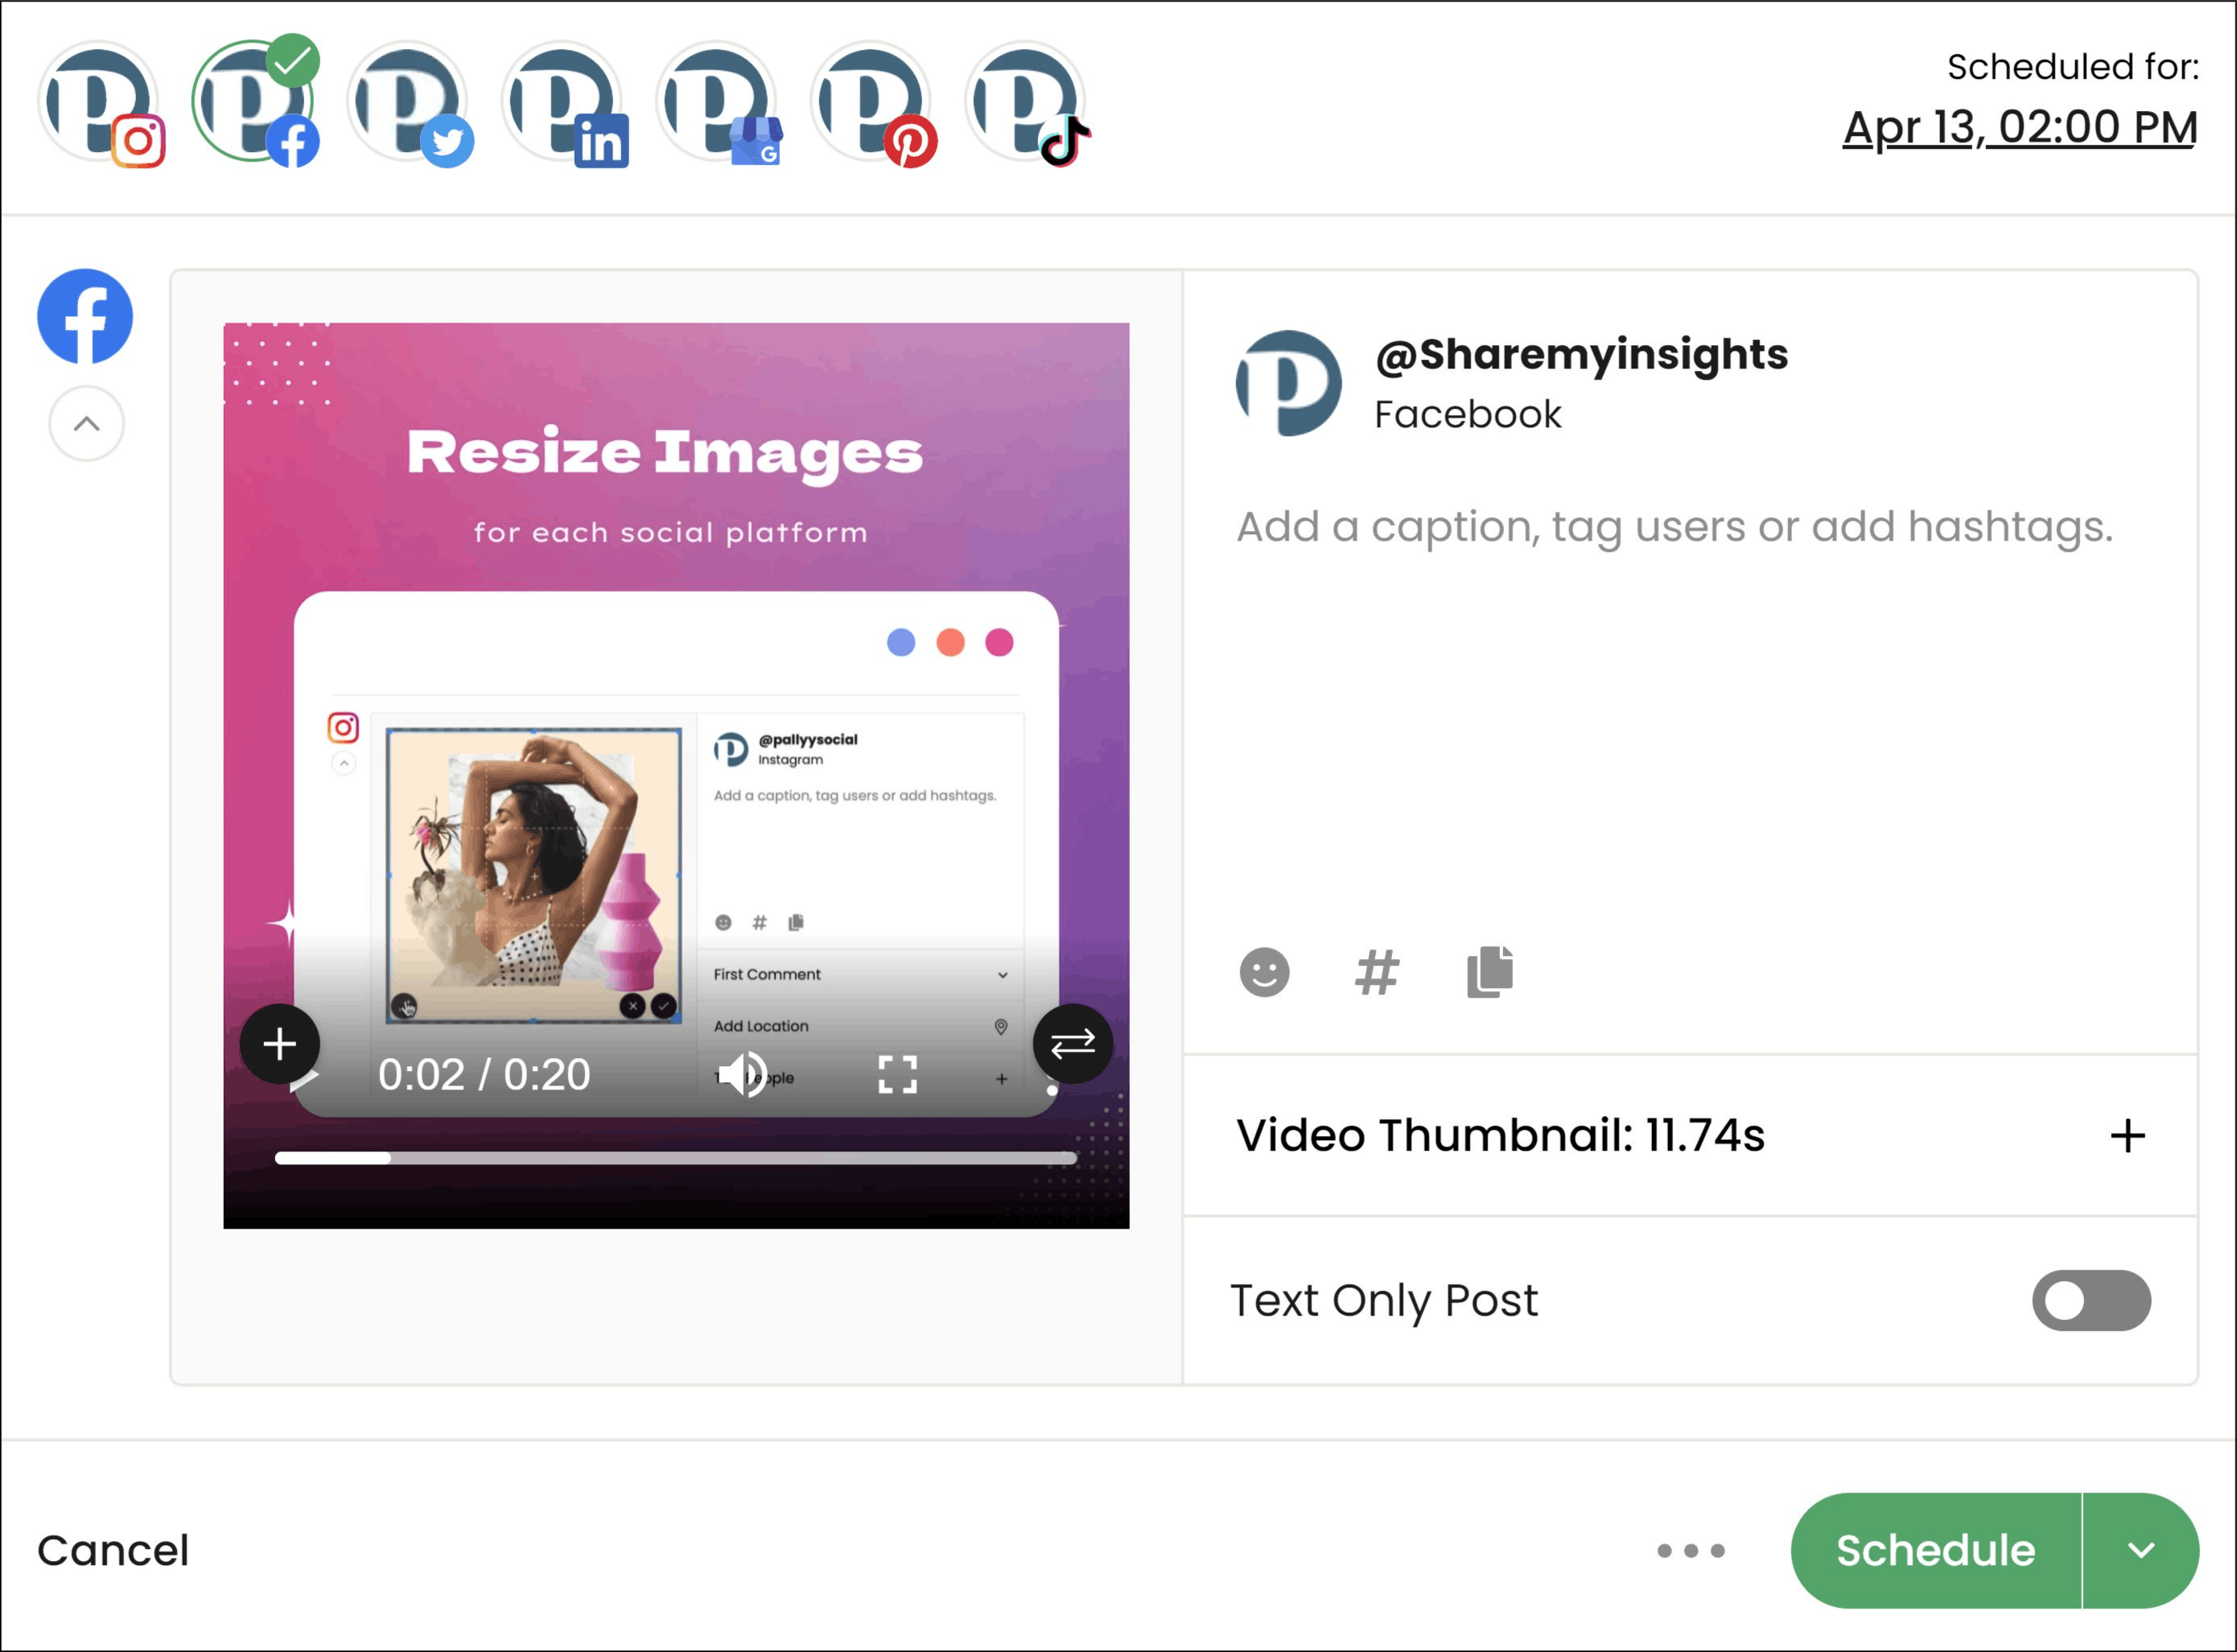Open the video in fullscreen
Image resolution: width=2237 pixels, height=1652 pixels.
coord(897,1075)
